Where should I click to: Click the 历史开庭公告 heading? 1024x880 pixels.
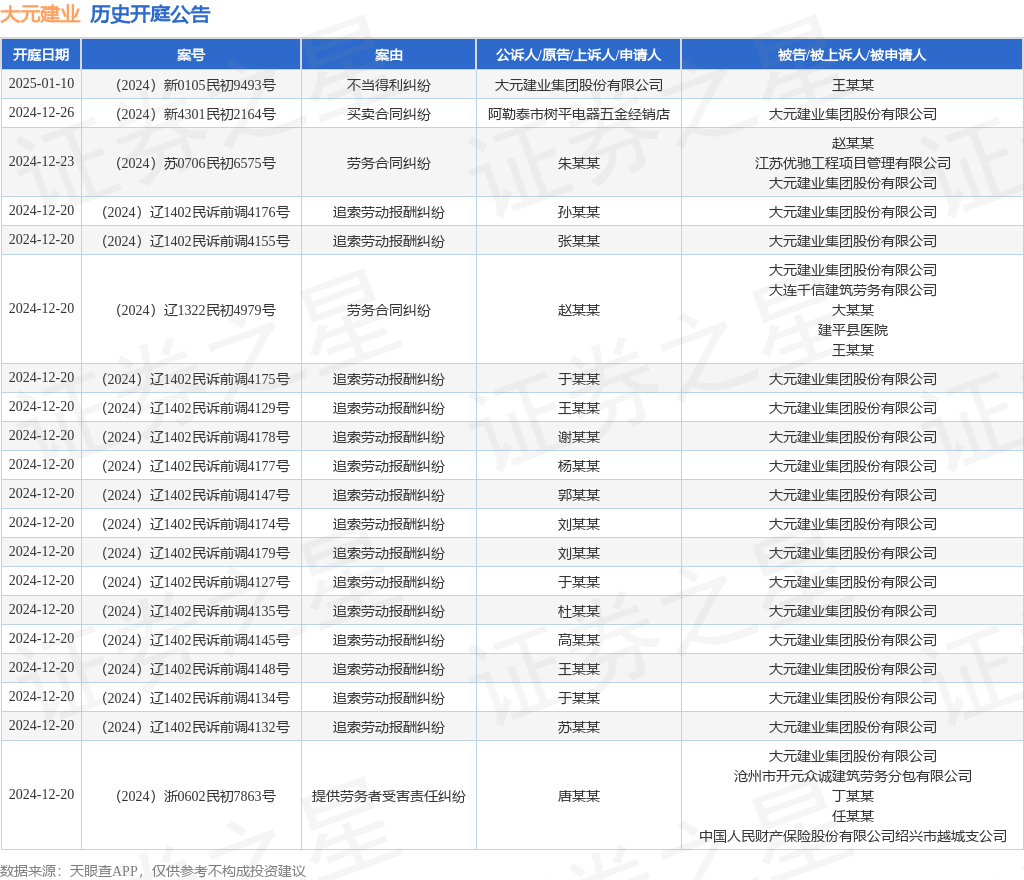coord(150,14)
